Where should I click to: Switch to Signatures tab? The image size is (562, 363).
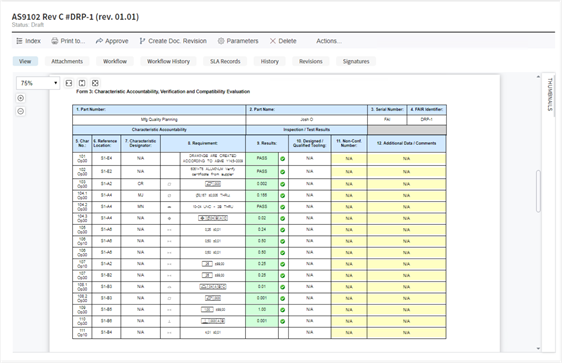(356, 61)
